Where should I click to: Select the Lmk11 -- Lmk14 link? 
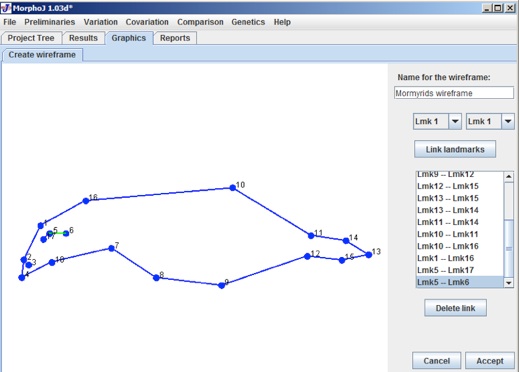coord(460,222)
